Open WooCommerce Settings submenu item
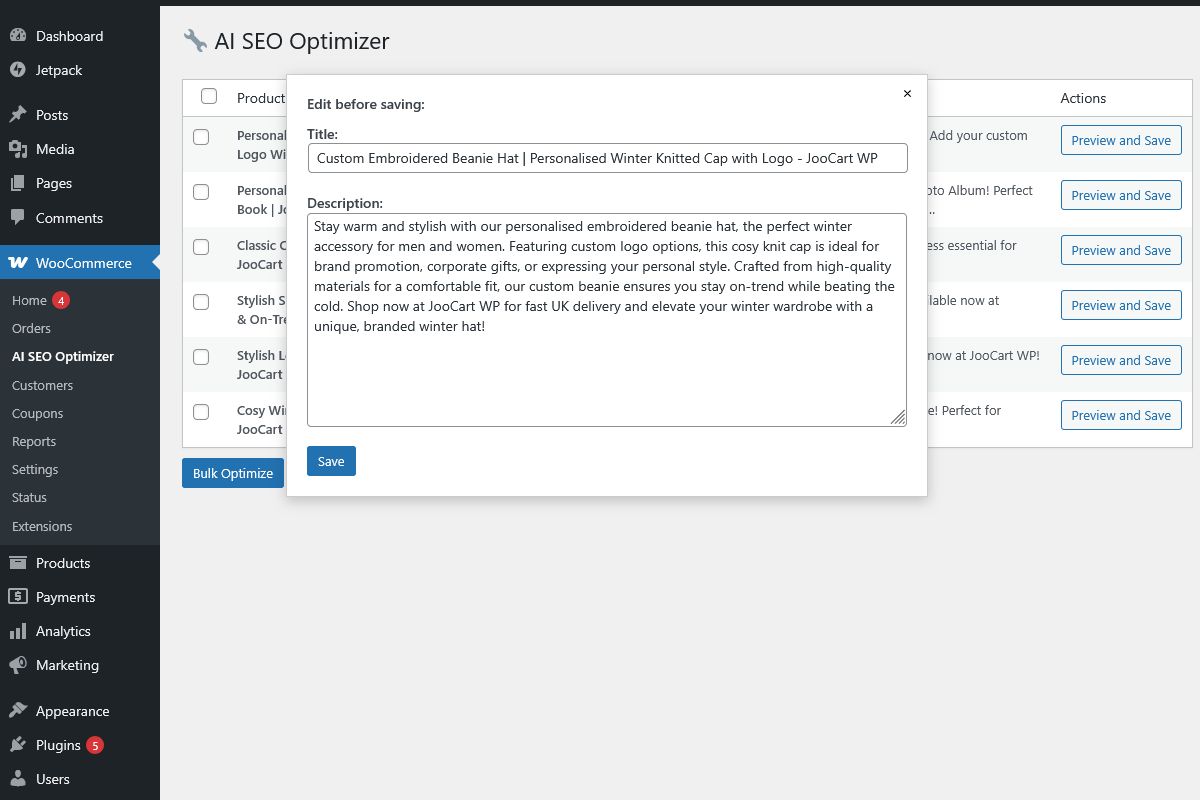This screenshot has height=800, width=1200. click(35, 469)
